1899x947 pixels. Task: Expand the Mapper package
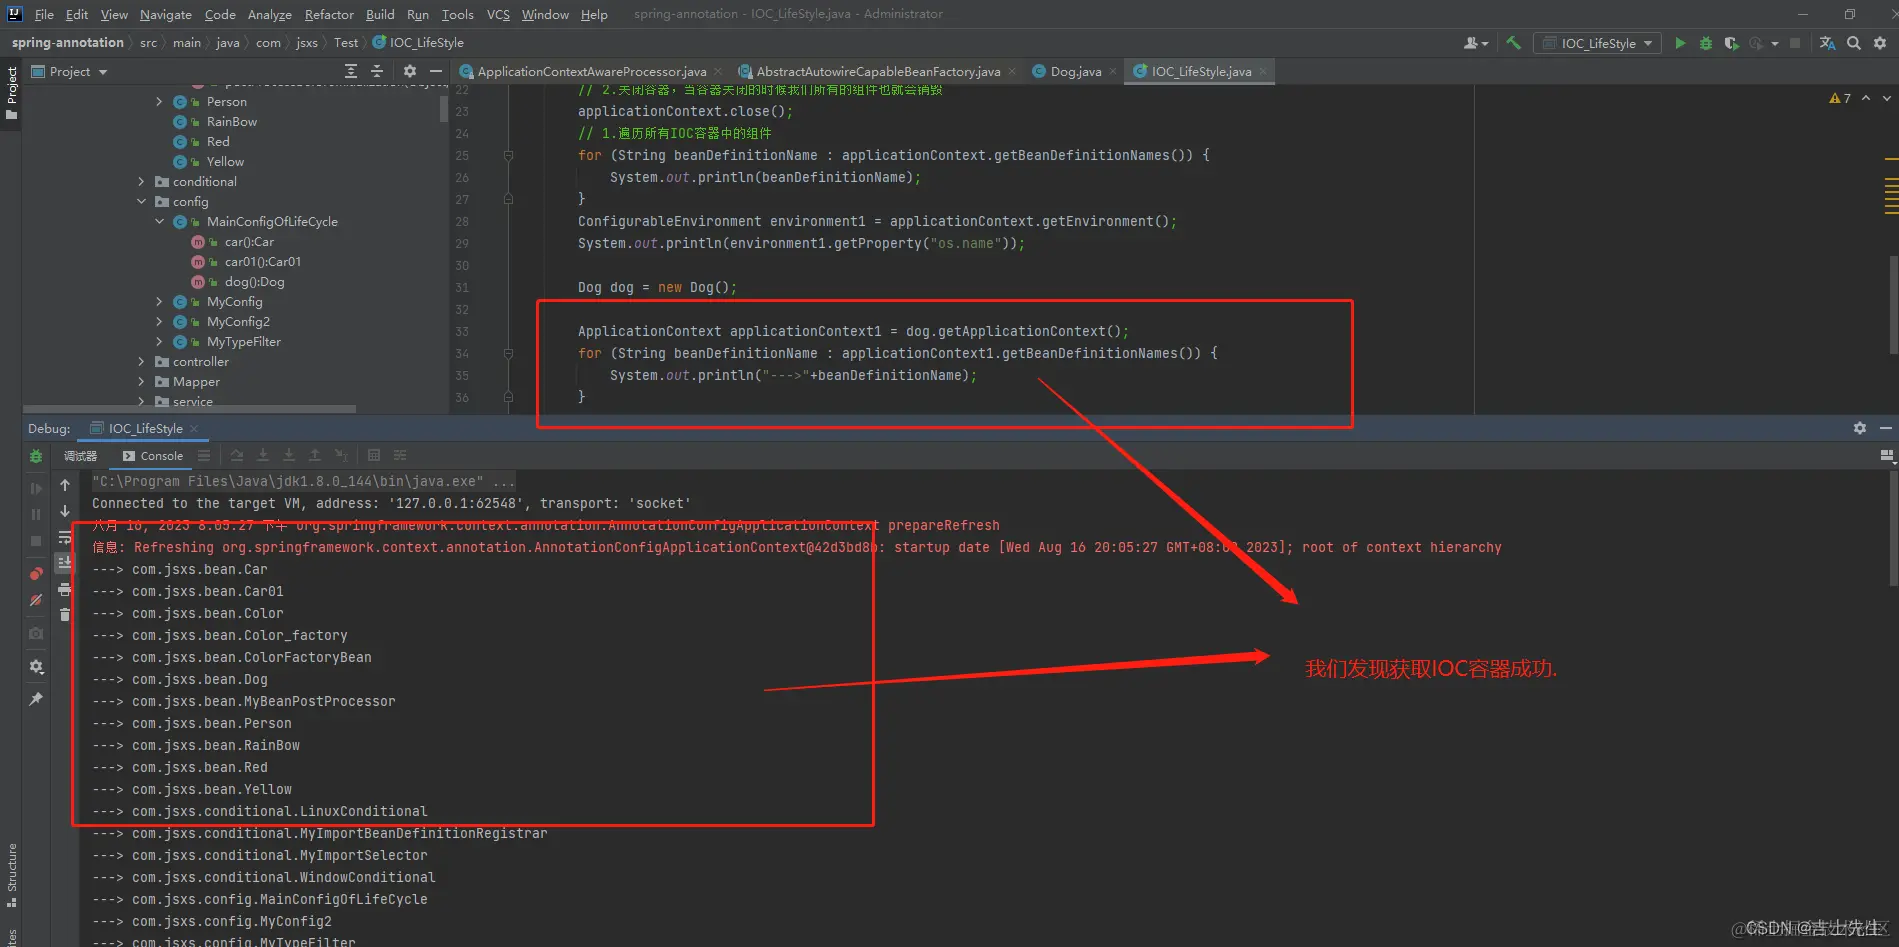pos(141,382)
